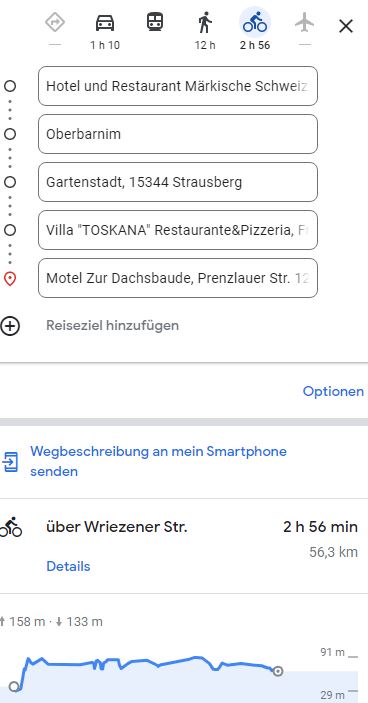Click the elevation profile end marker
368x703 pixels.
pos(278,671)
